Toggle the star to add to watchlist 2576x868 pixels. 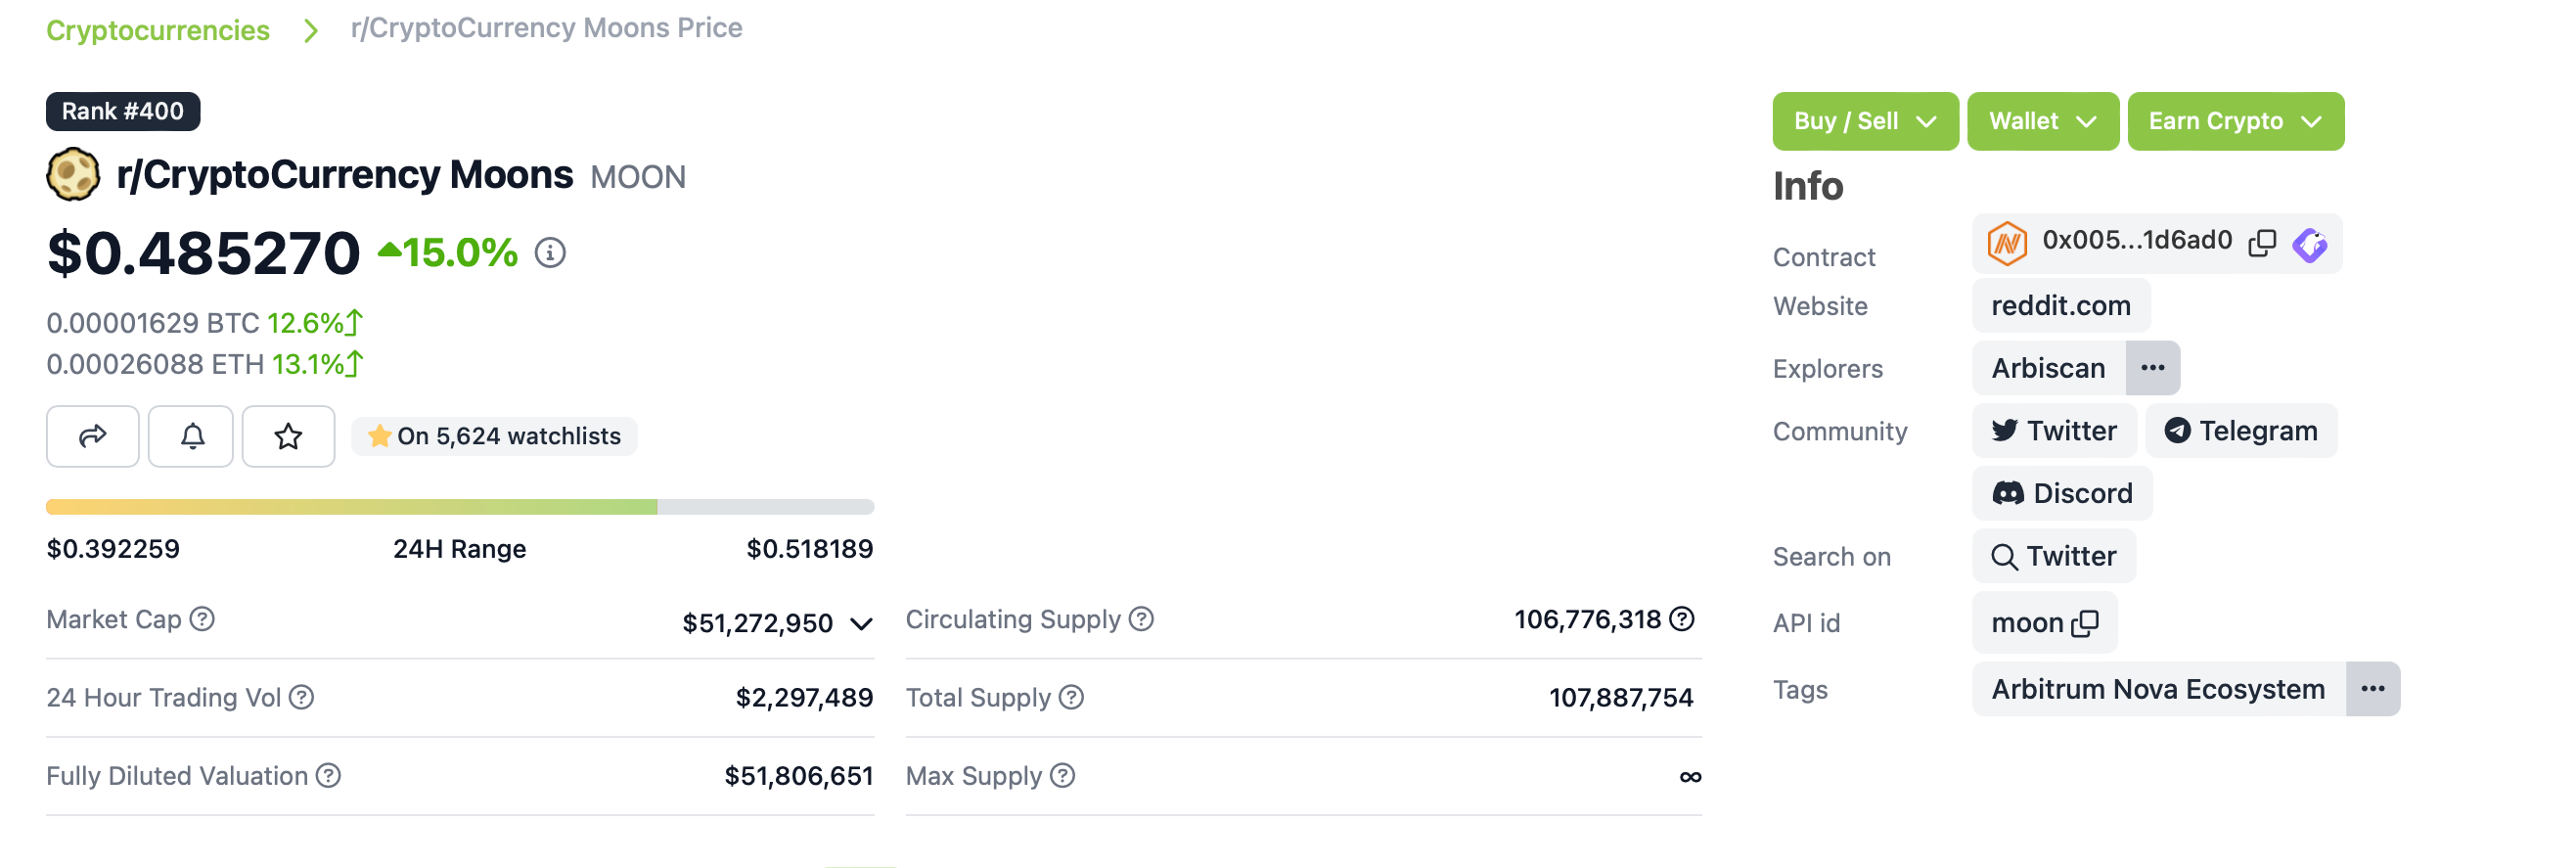point(288,436)
